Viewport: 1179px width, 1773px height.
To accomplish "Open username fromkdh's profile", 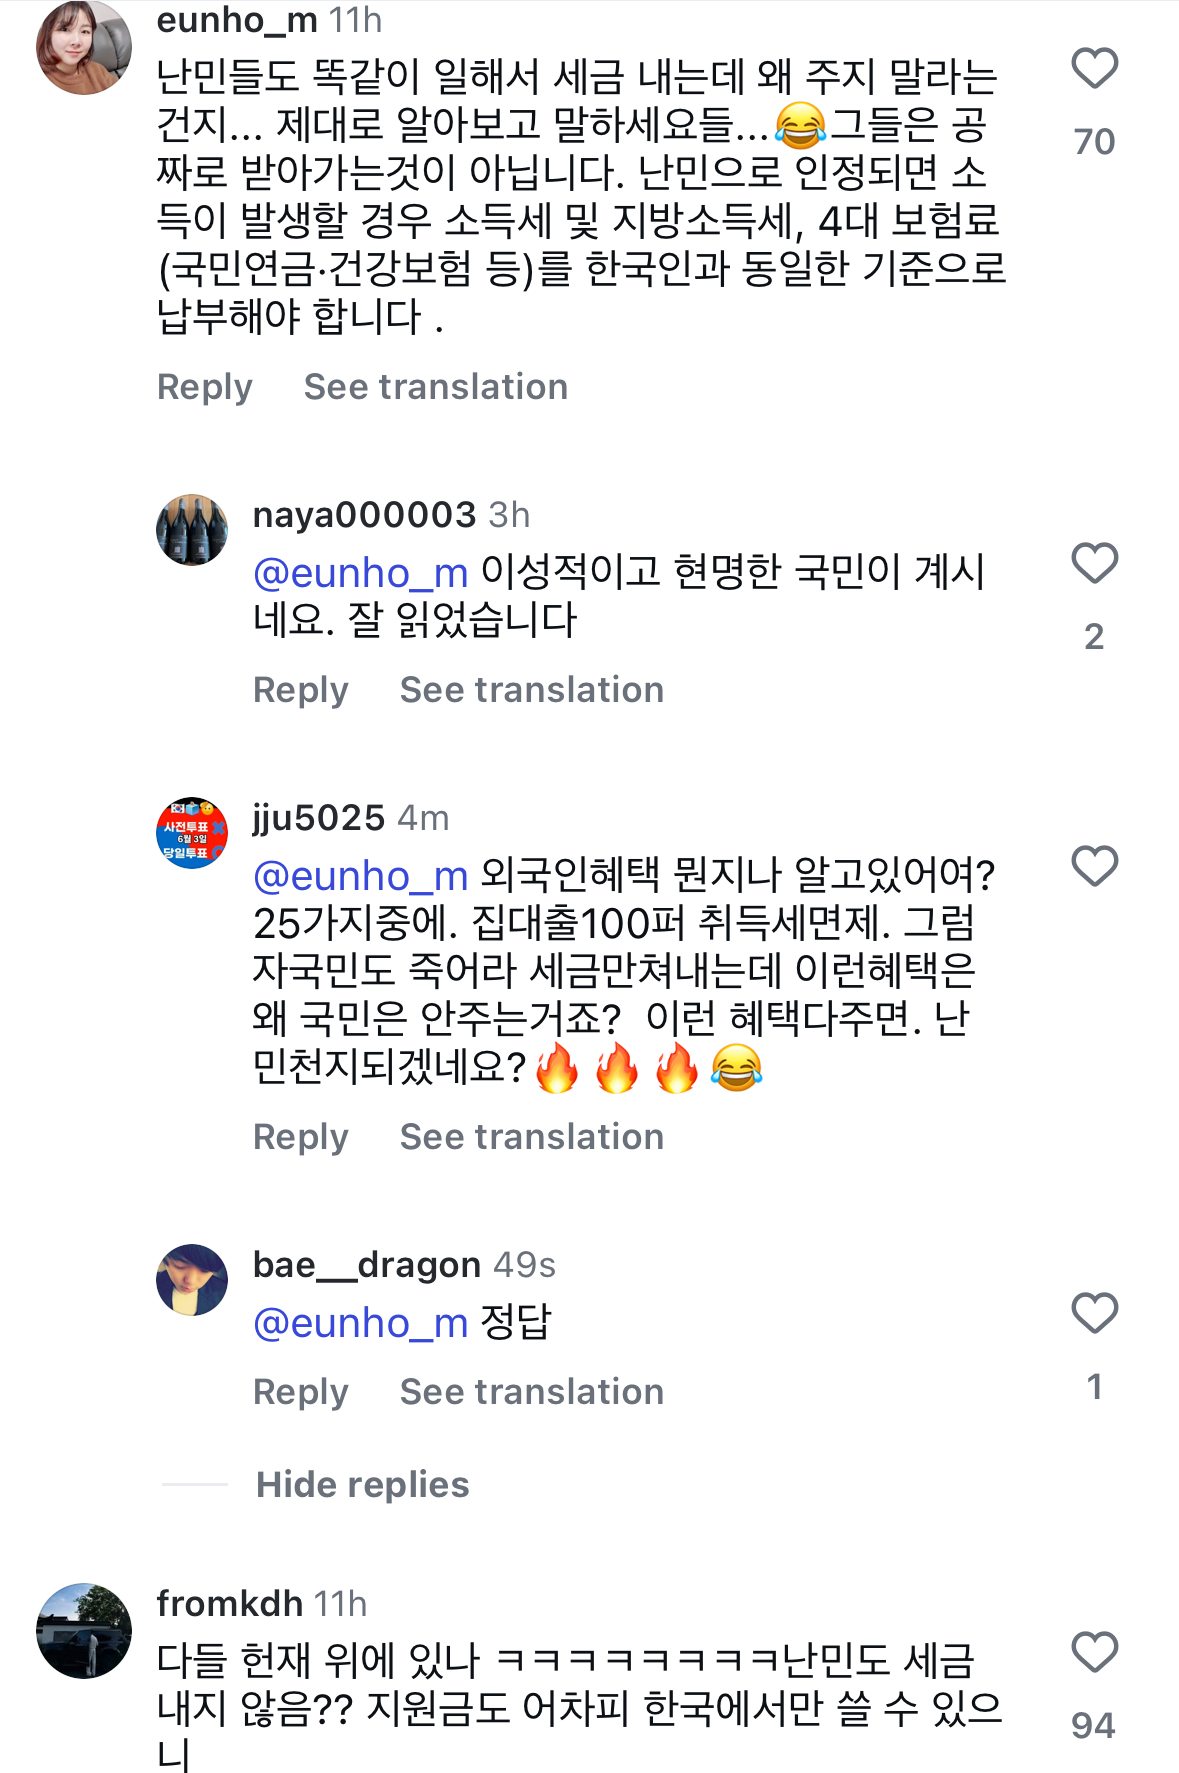I will pos(230,1604).
